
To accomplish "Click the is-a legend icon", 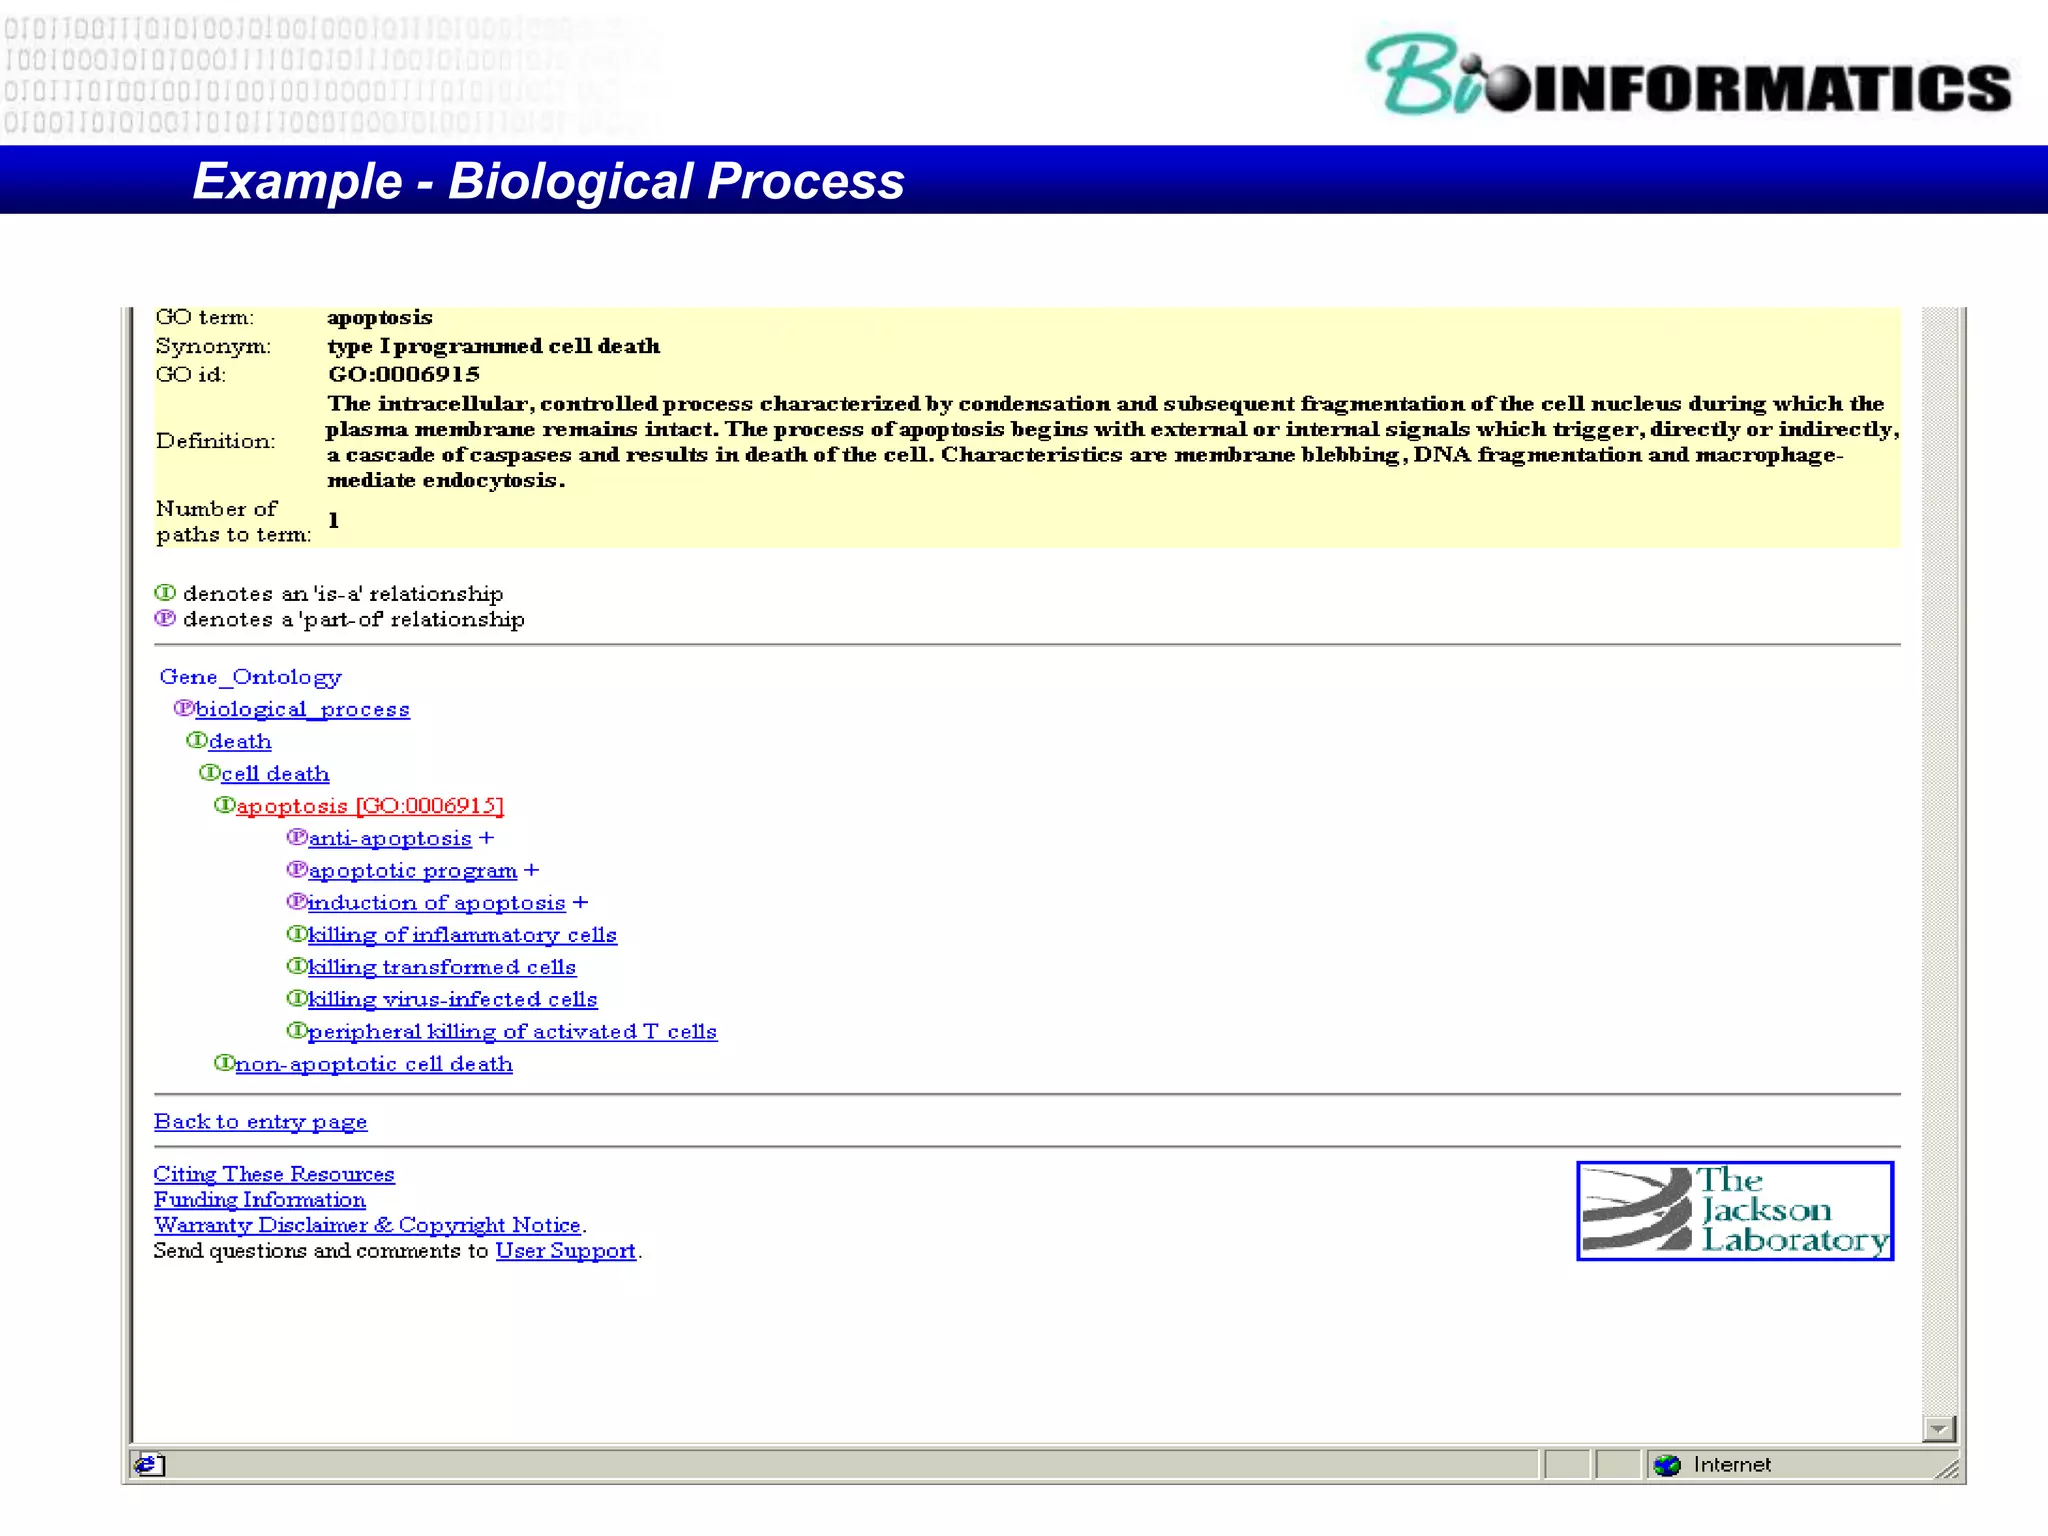I will [165, 593].
